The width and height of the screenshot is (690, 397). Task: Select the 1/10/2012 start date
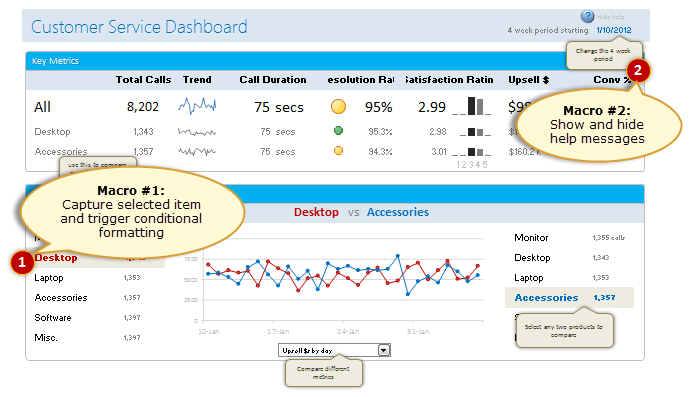[614, 30]
